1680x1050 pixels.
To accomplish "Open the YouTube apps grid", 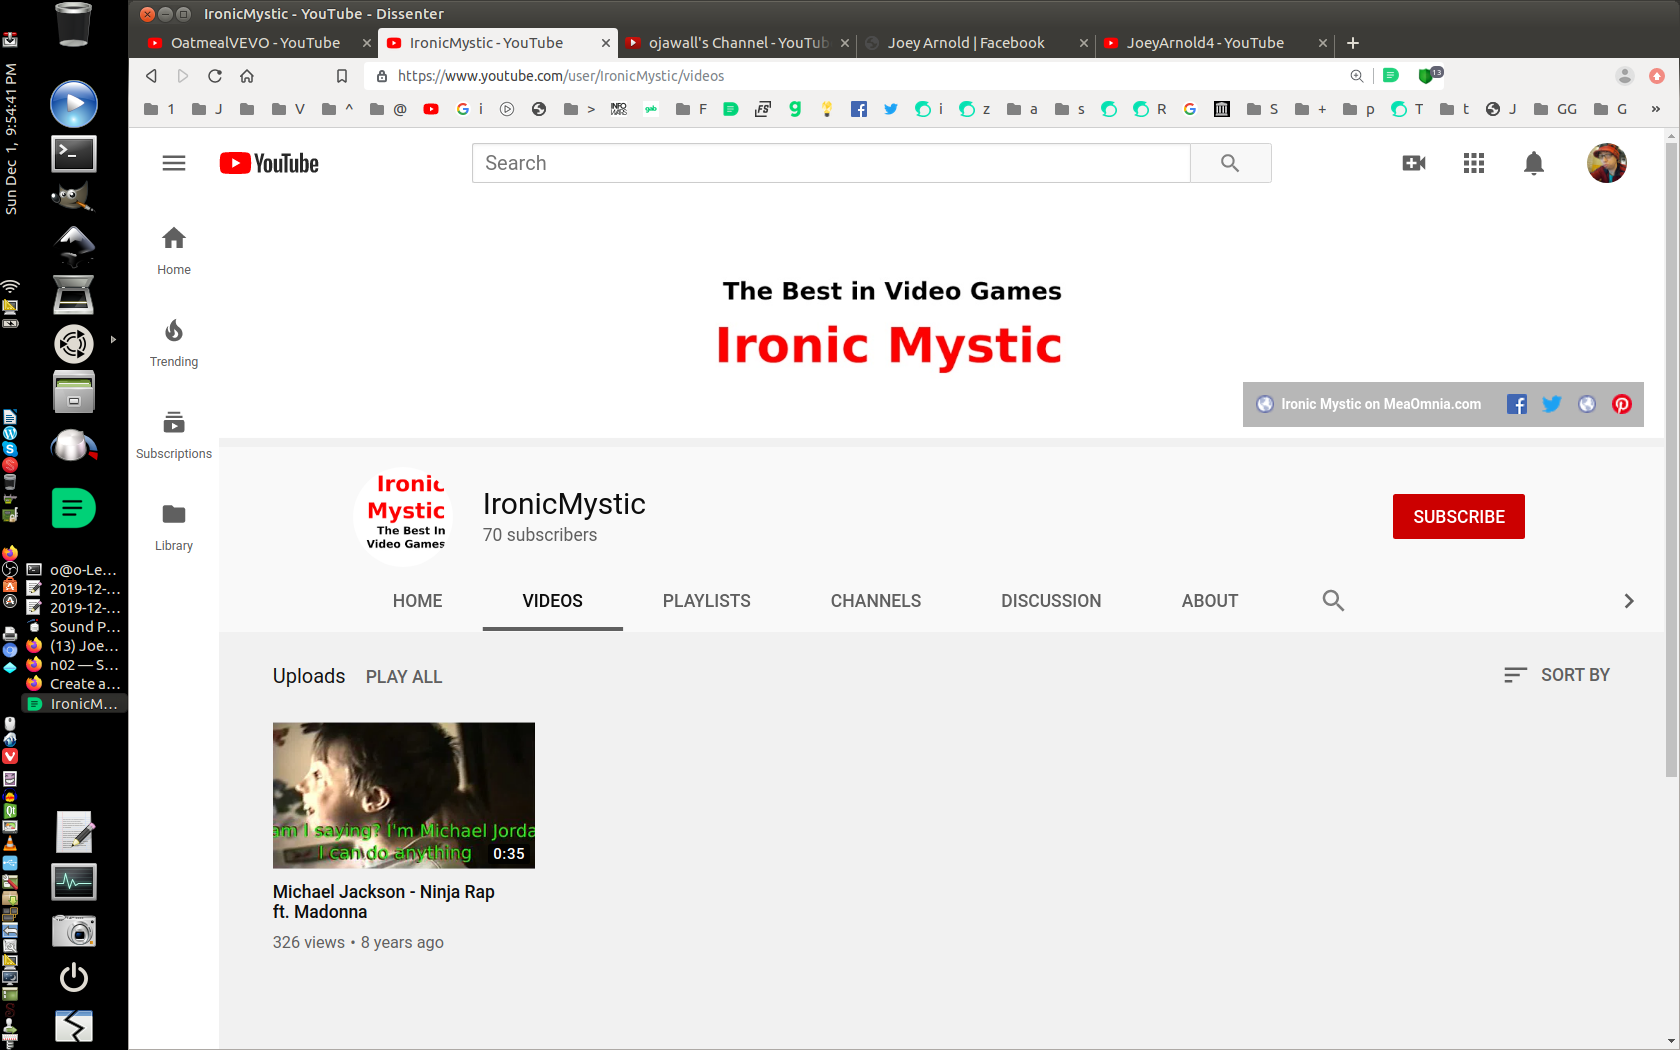I will (x=1474, y=163).
